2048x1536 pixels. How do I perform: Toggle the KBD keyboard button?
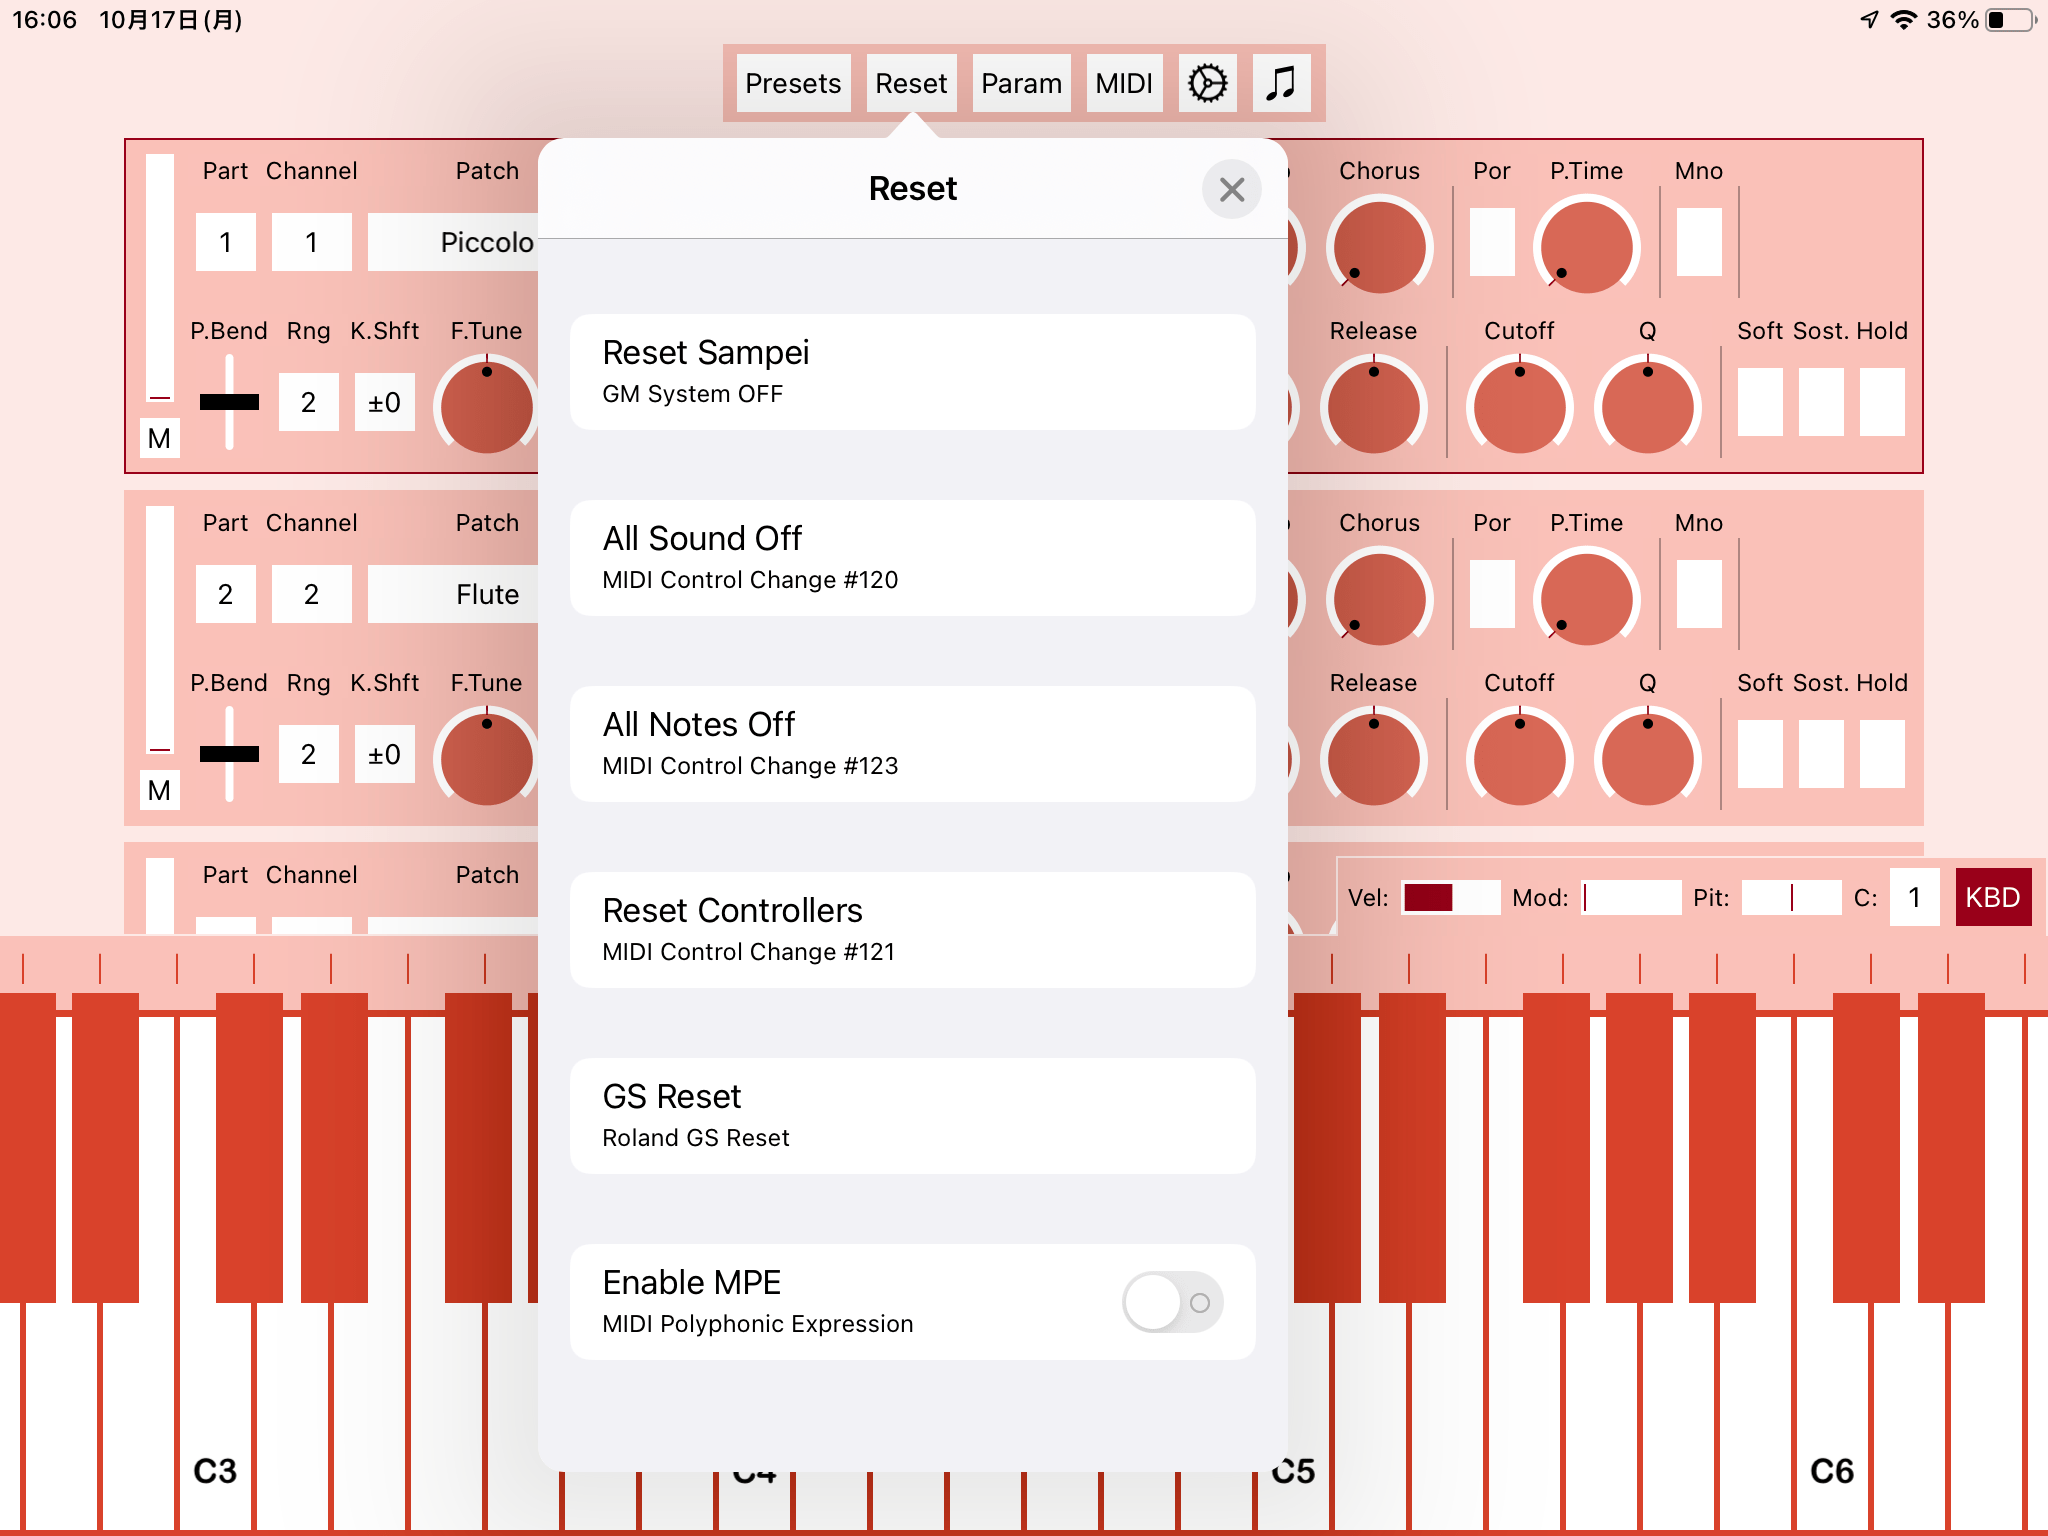coord(1992,897)
